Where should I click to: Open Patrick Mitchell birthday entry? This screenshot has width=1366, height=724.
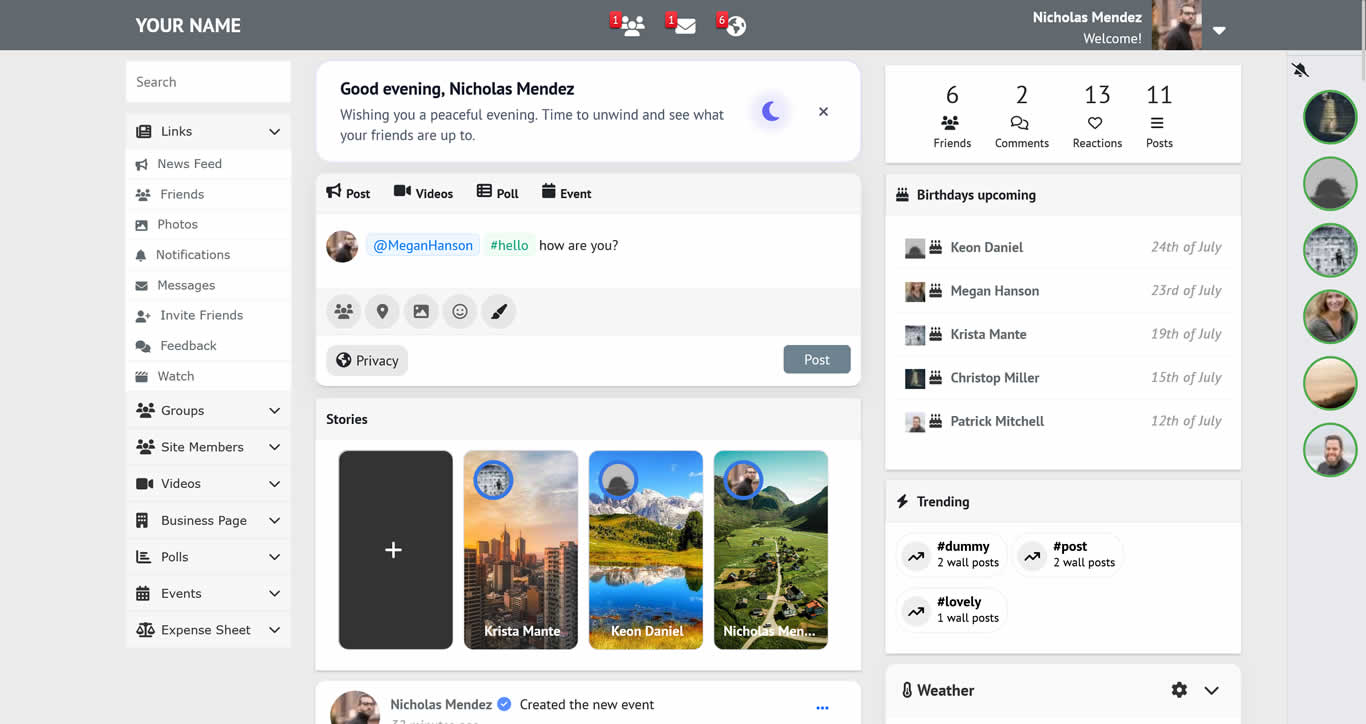pos(1063,421)
